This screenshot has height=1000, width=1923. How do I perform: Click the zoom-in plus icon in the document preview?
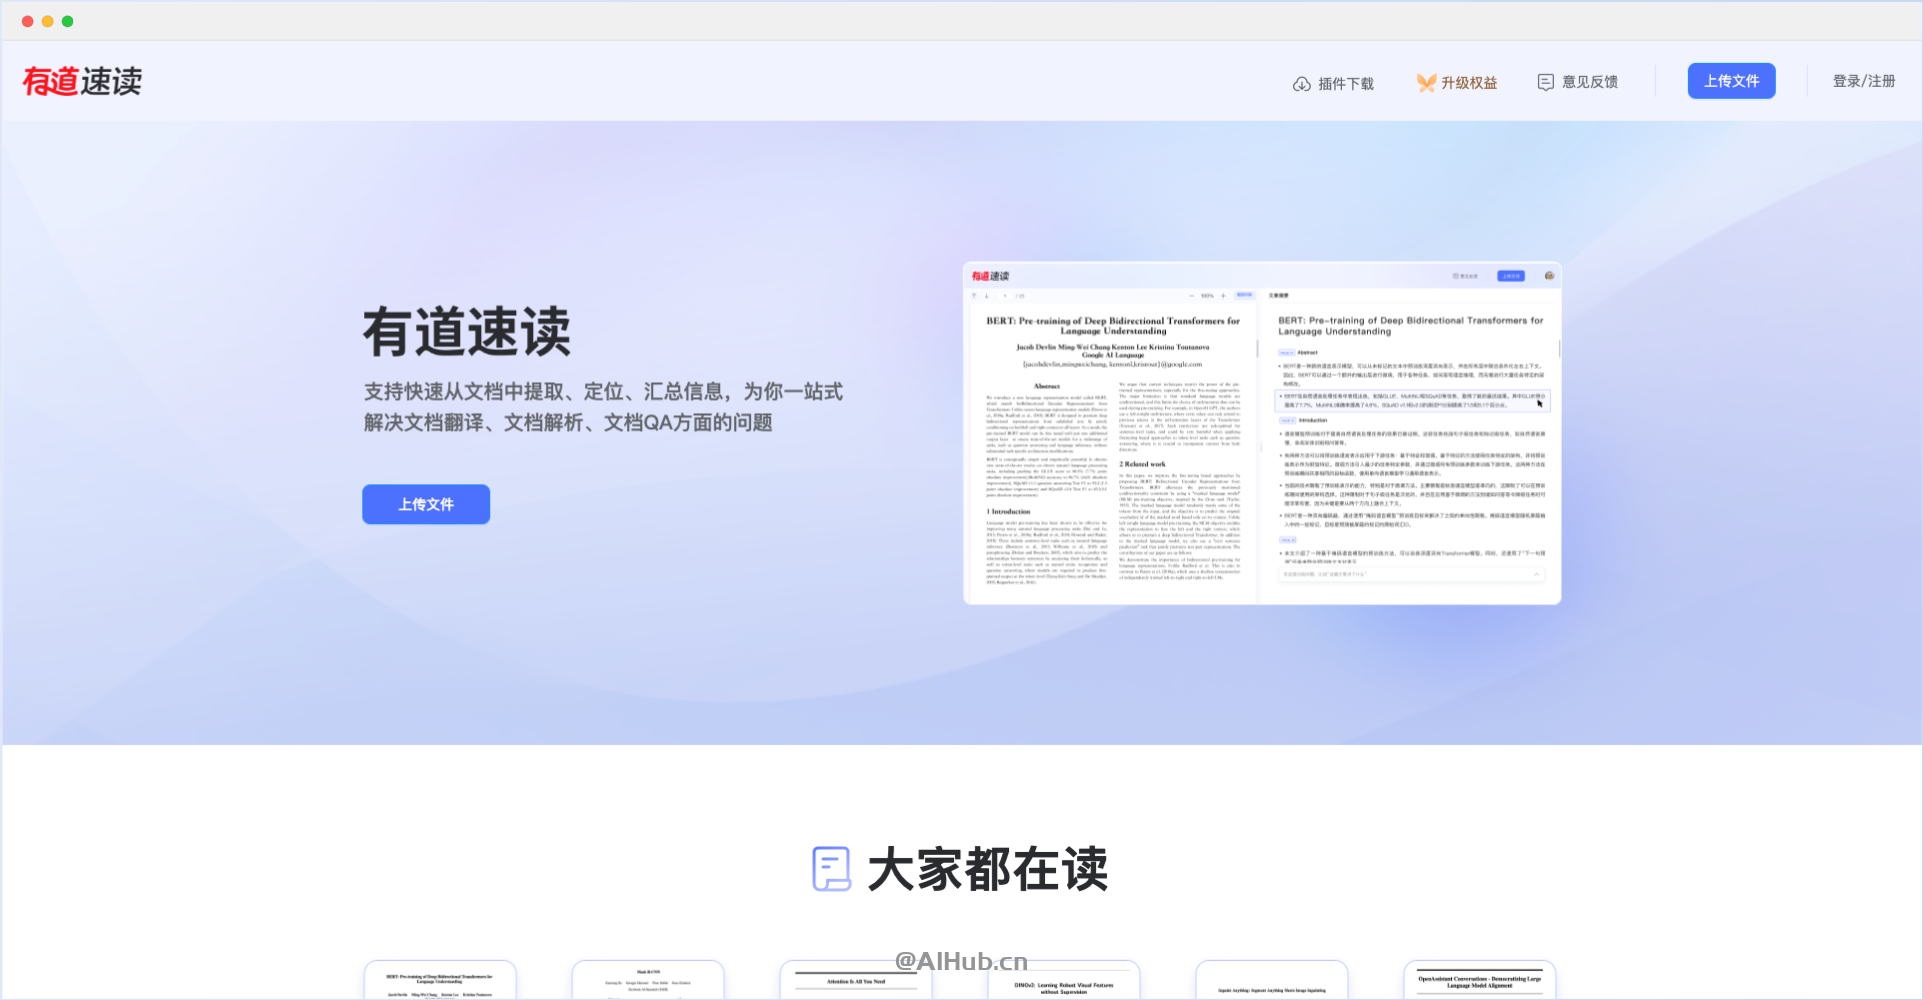[1223, 295]
